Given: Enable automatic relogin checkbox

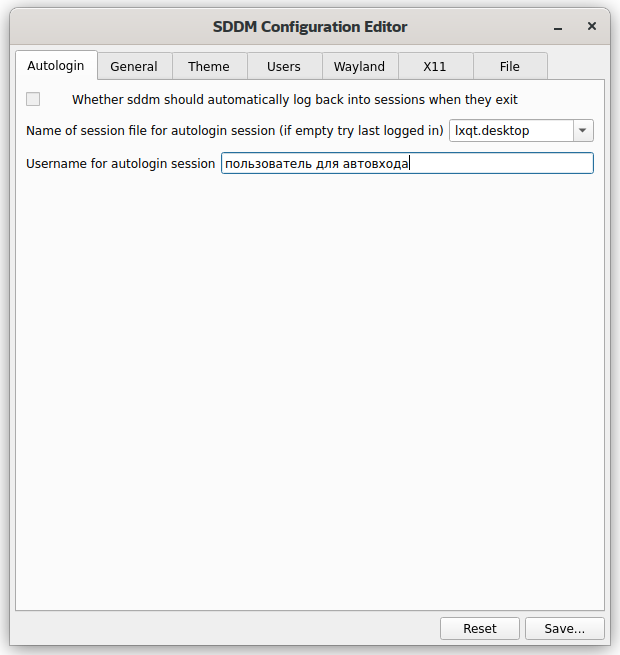Looking at the screenshot, I should pos(33,99).
